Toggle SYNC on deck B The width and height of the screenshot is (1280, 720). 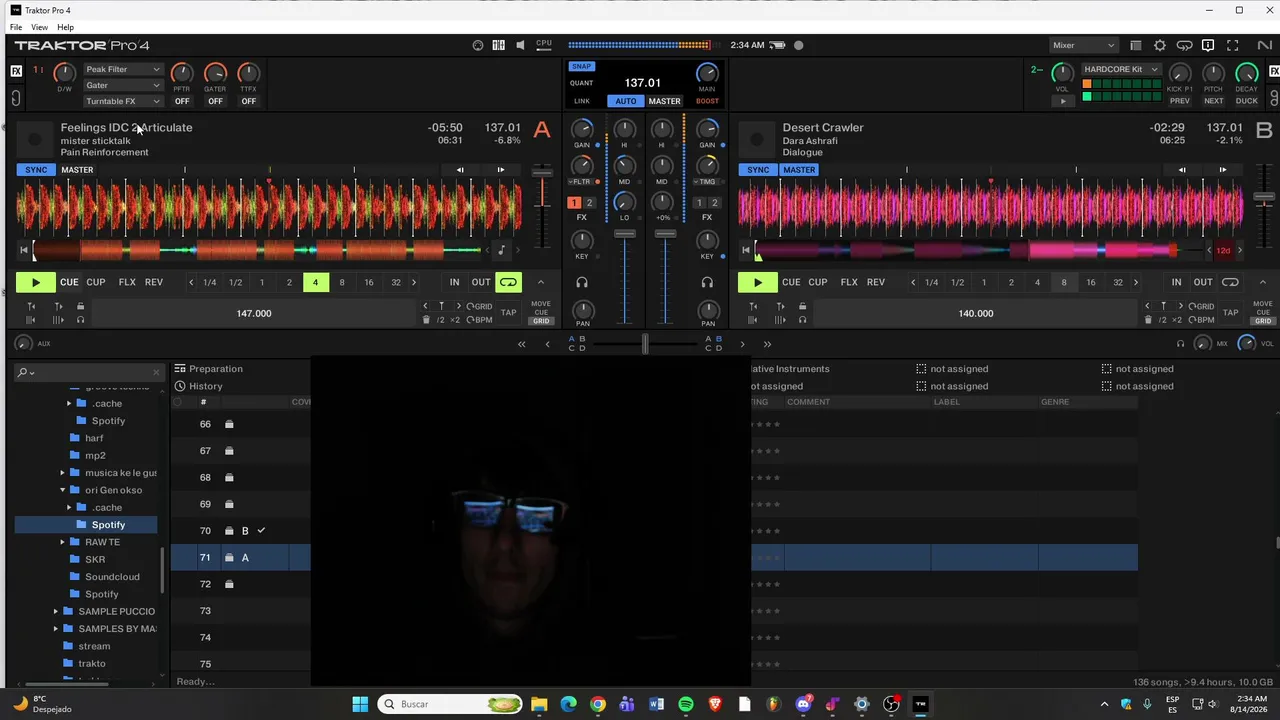click(x=758, y=170)
